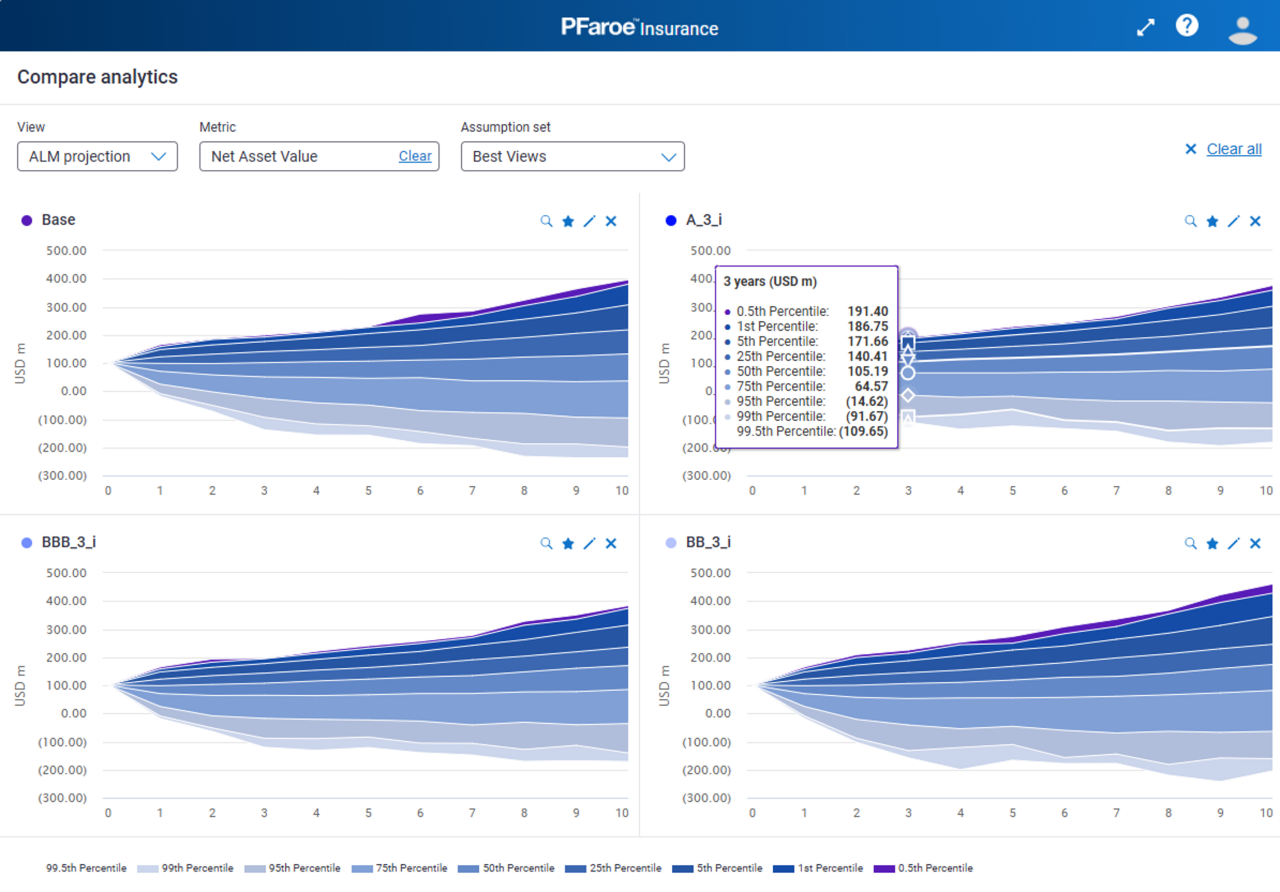Image resolution: width=1280 pixels, height=892 pixels.
Task: Expand the ALM projection View dropdown
Action: click(97, 156)
